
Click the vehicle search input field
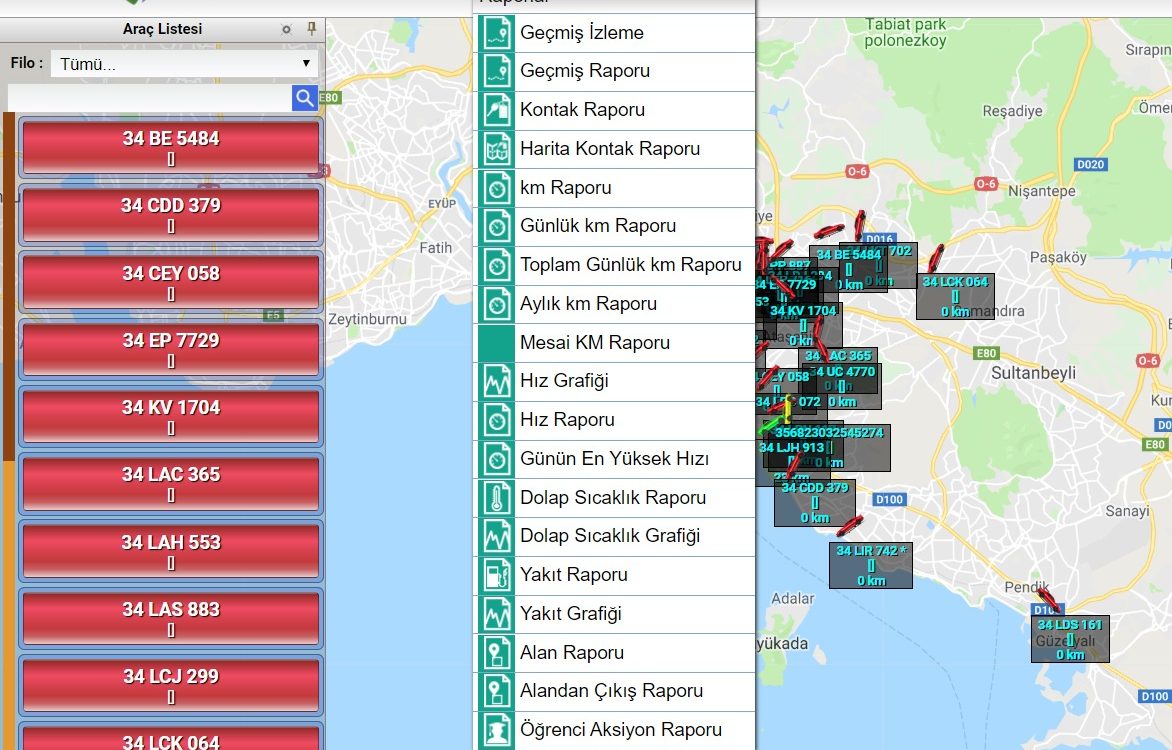point(149,98)
